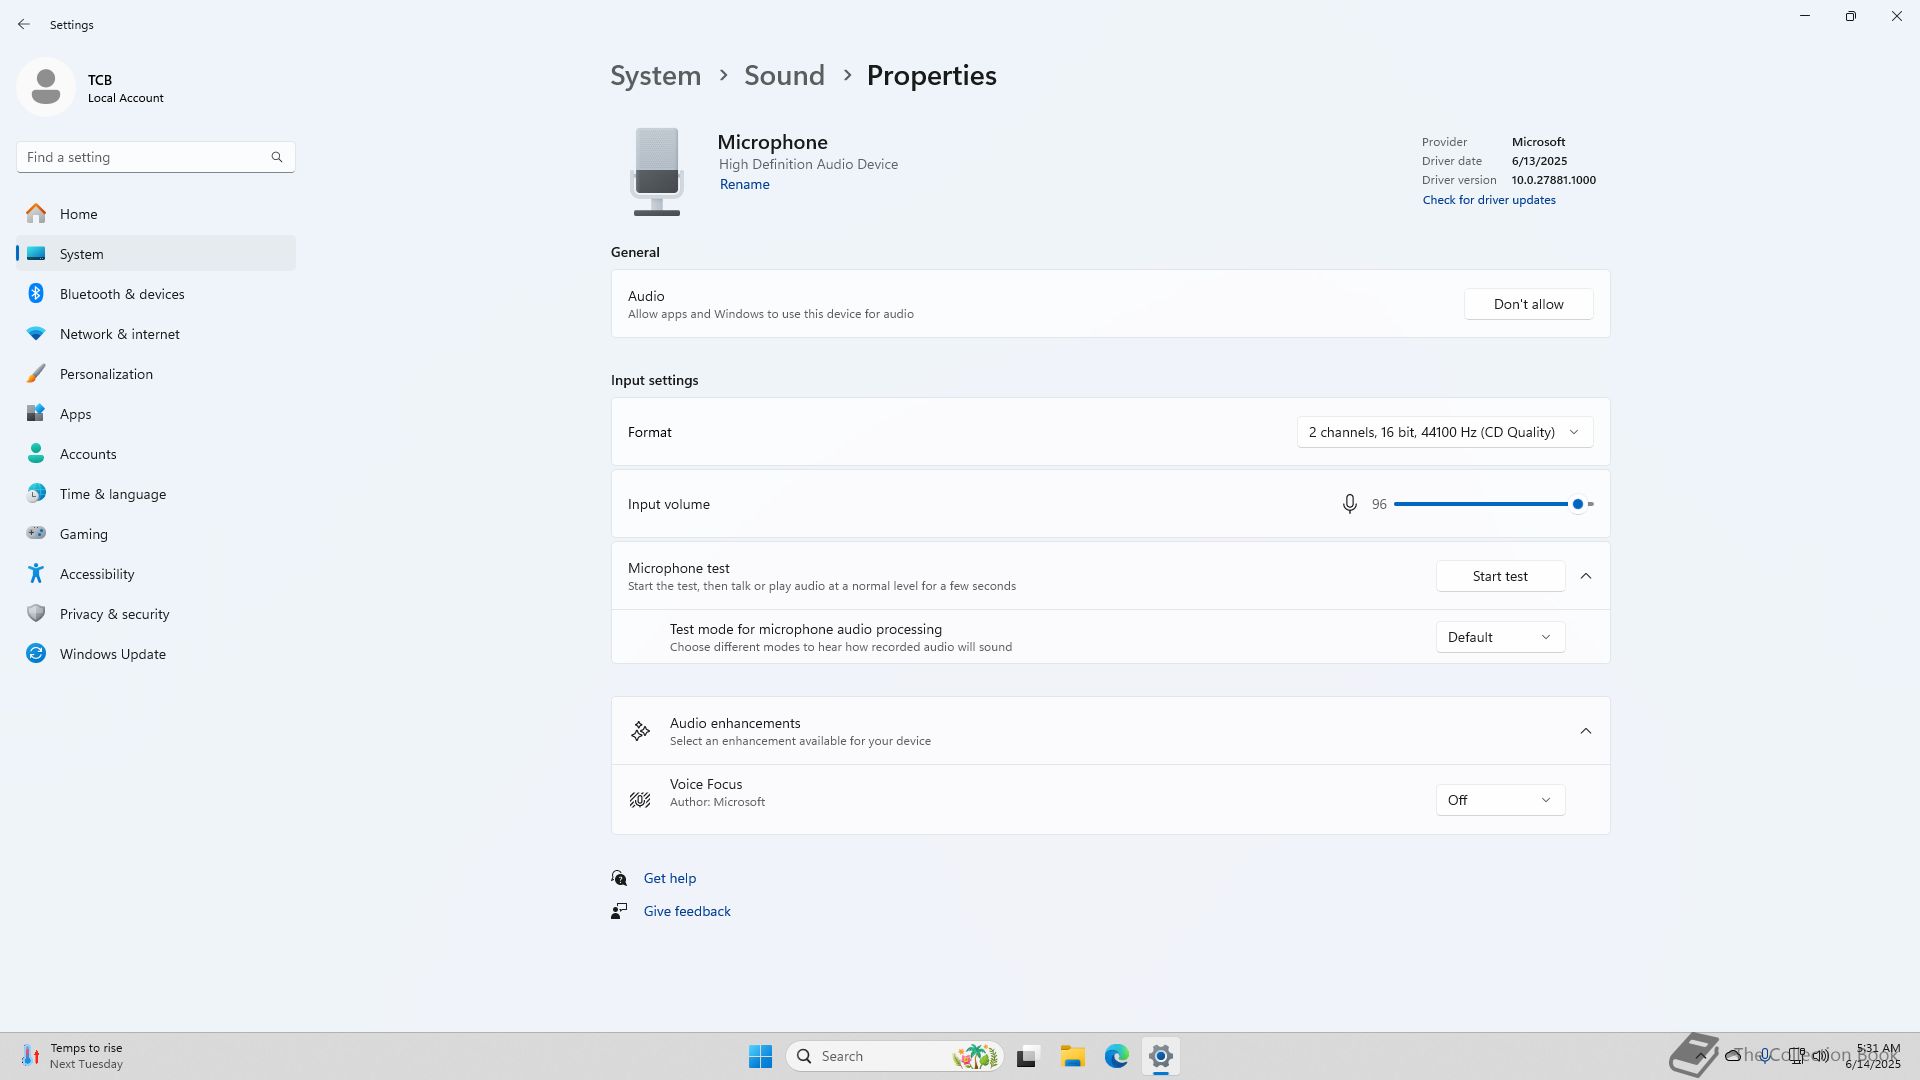Open the Bluetooth & devices section
This screenshot has height=1080, width=1920.
tap(122, 294)
